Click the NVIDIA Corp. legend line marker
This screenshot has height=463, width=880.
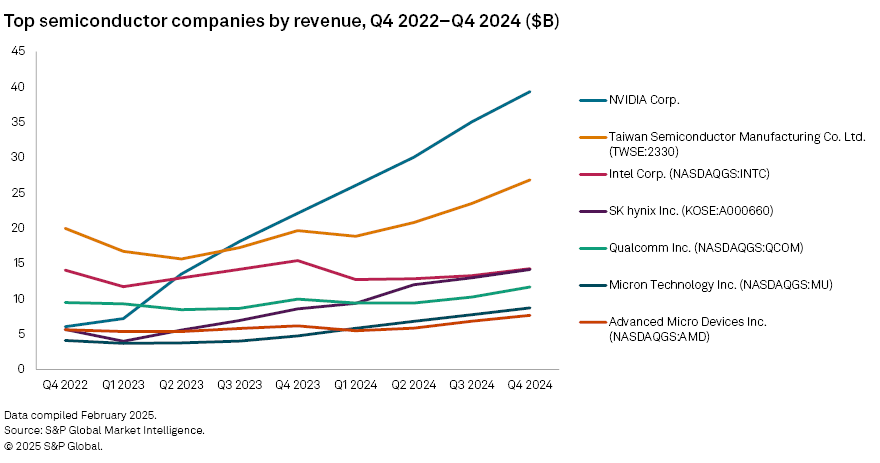(x=593, y=100)
